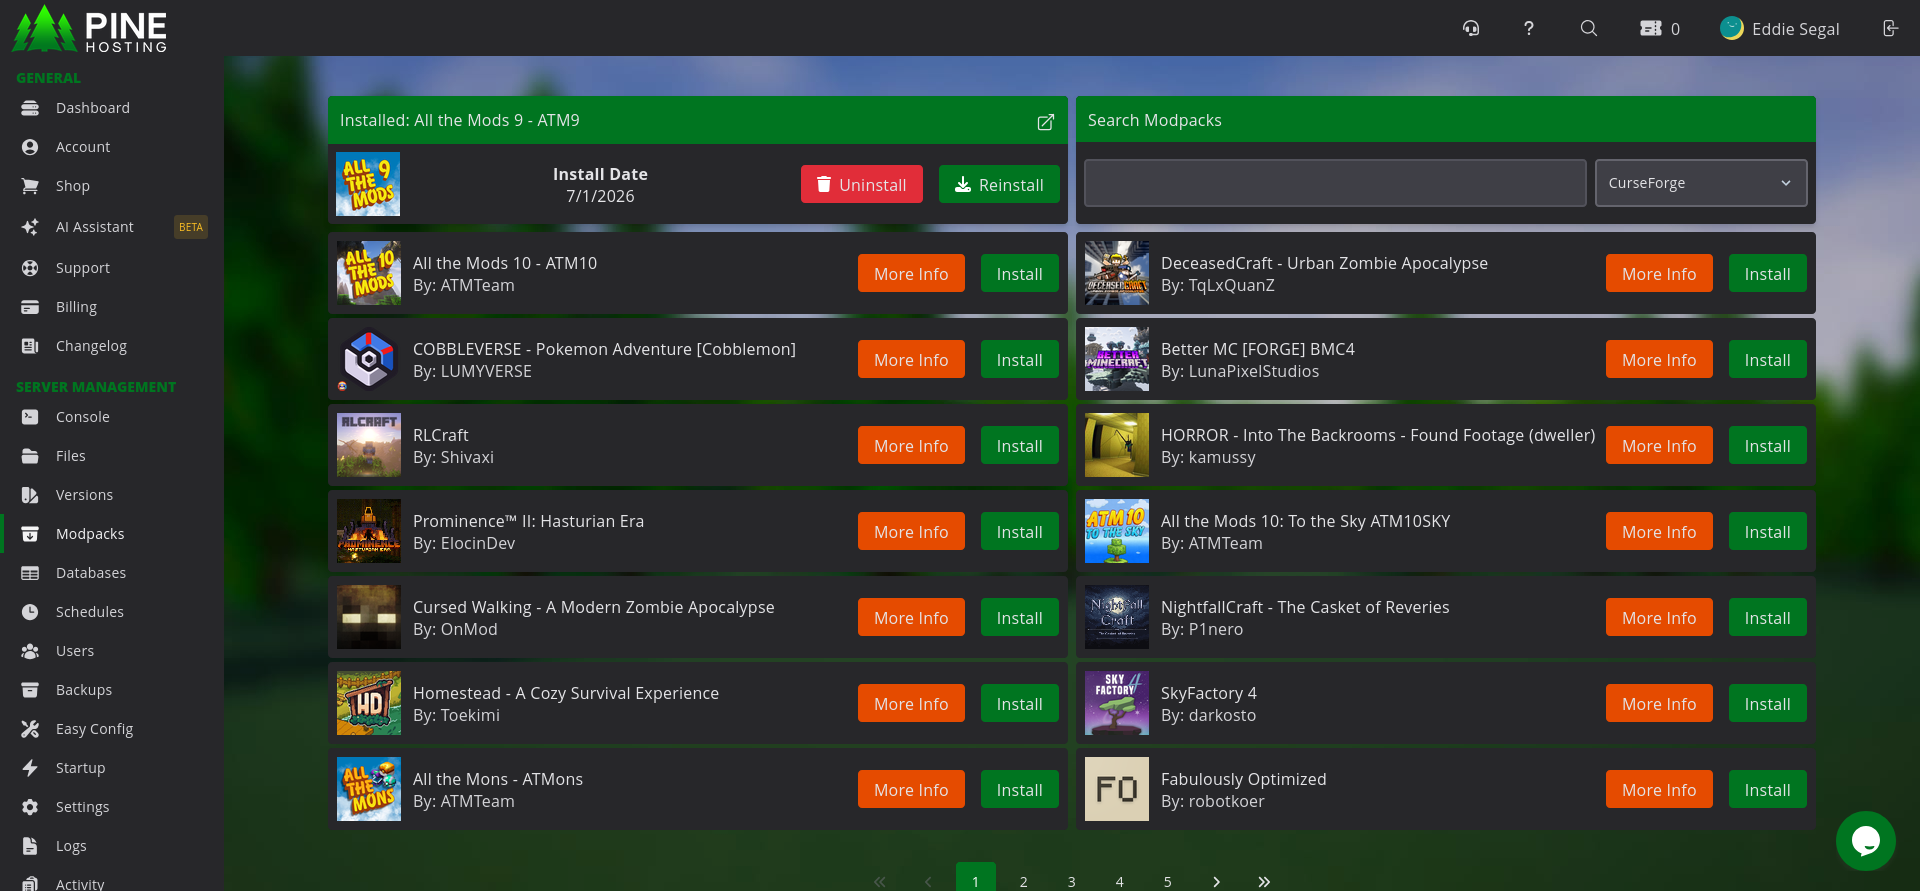Click the Shop cart icon
Image resolution: width=1920 pixels, height=891 pixels.
click(x=30, y=186)
